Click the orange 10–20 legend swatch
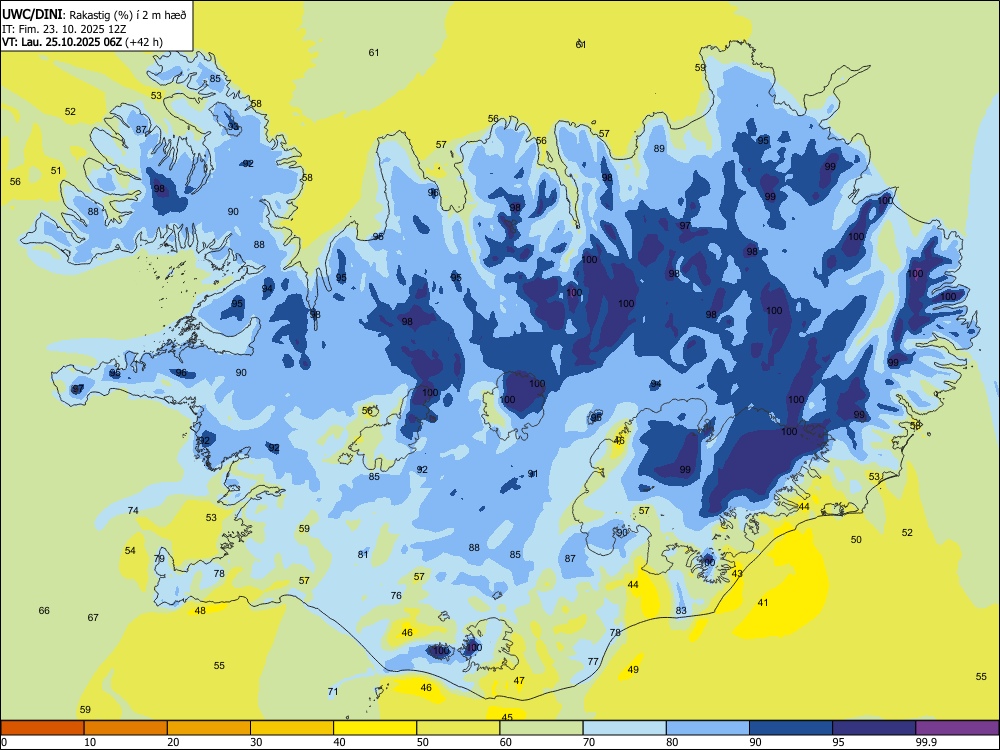The width and height of the screenshot is (1000, 750). click(x=126, y=728)
